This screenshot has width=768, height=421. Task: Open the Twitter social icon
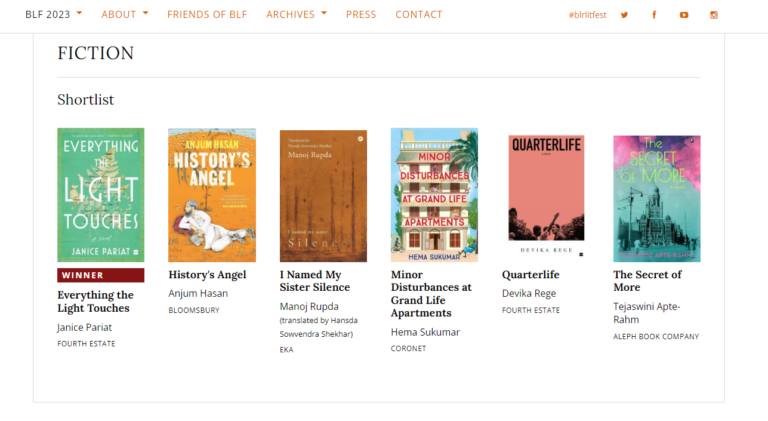click(x=625, y=15)
